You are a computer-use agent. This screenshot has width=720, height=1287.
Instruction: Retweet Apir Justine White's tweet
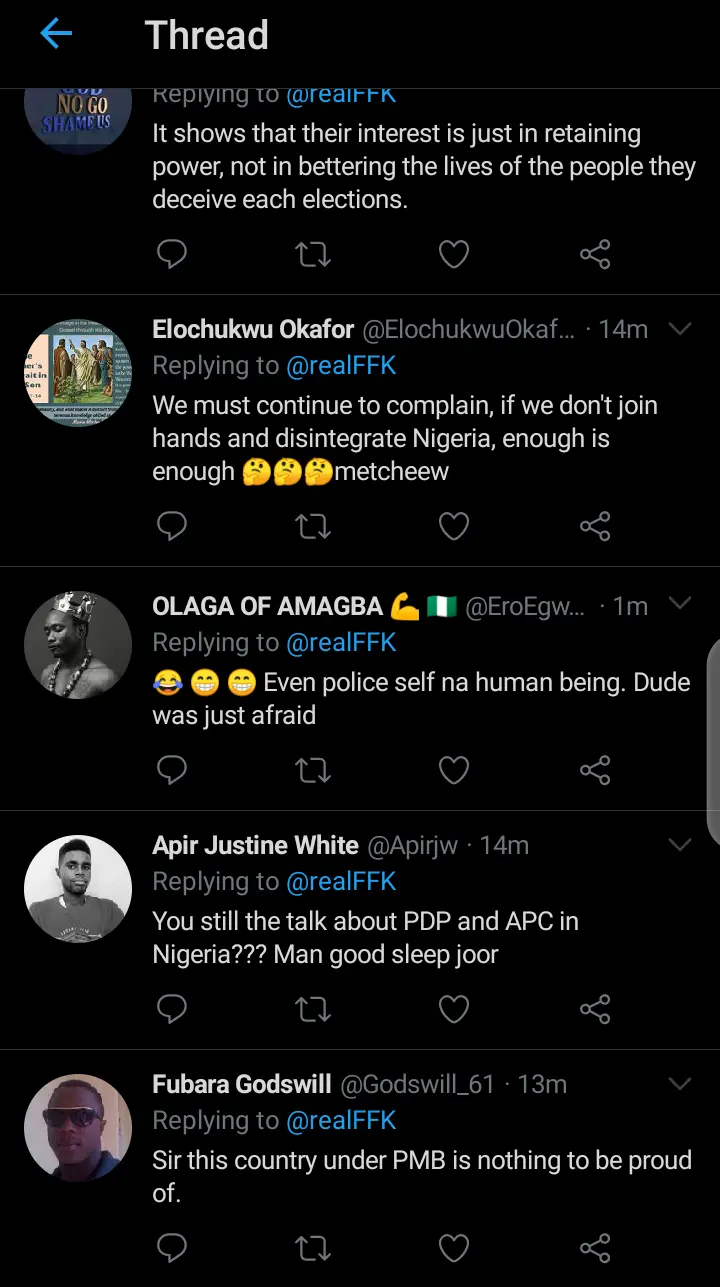[x=314, y=1010]
